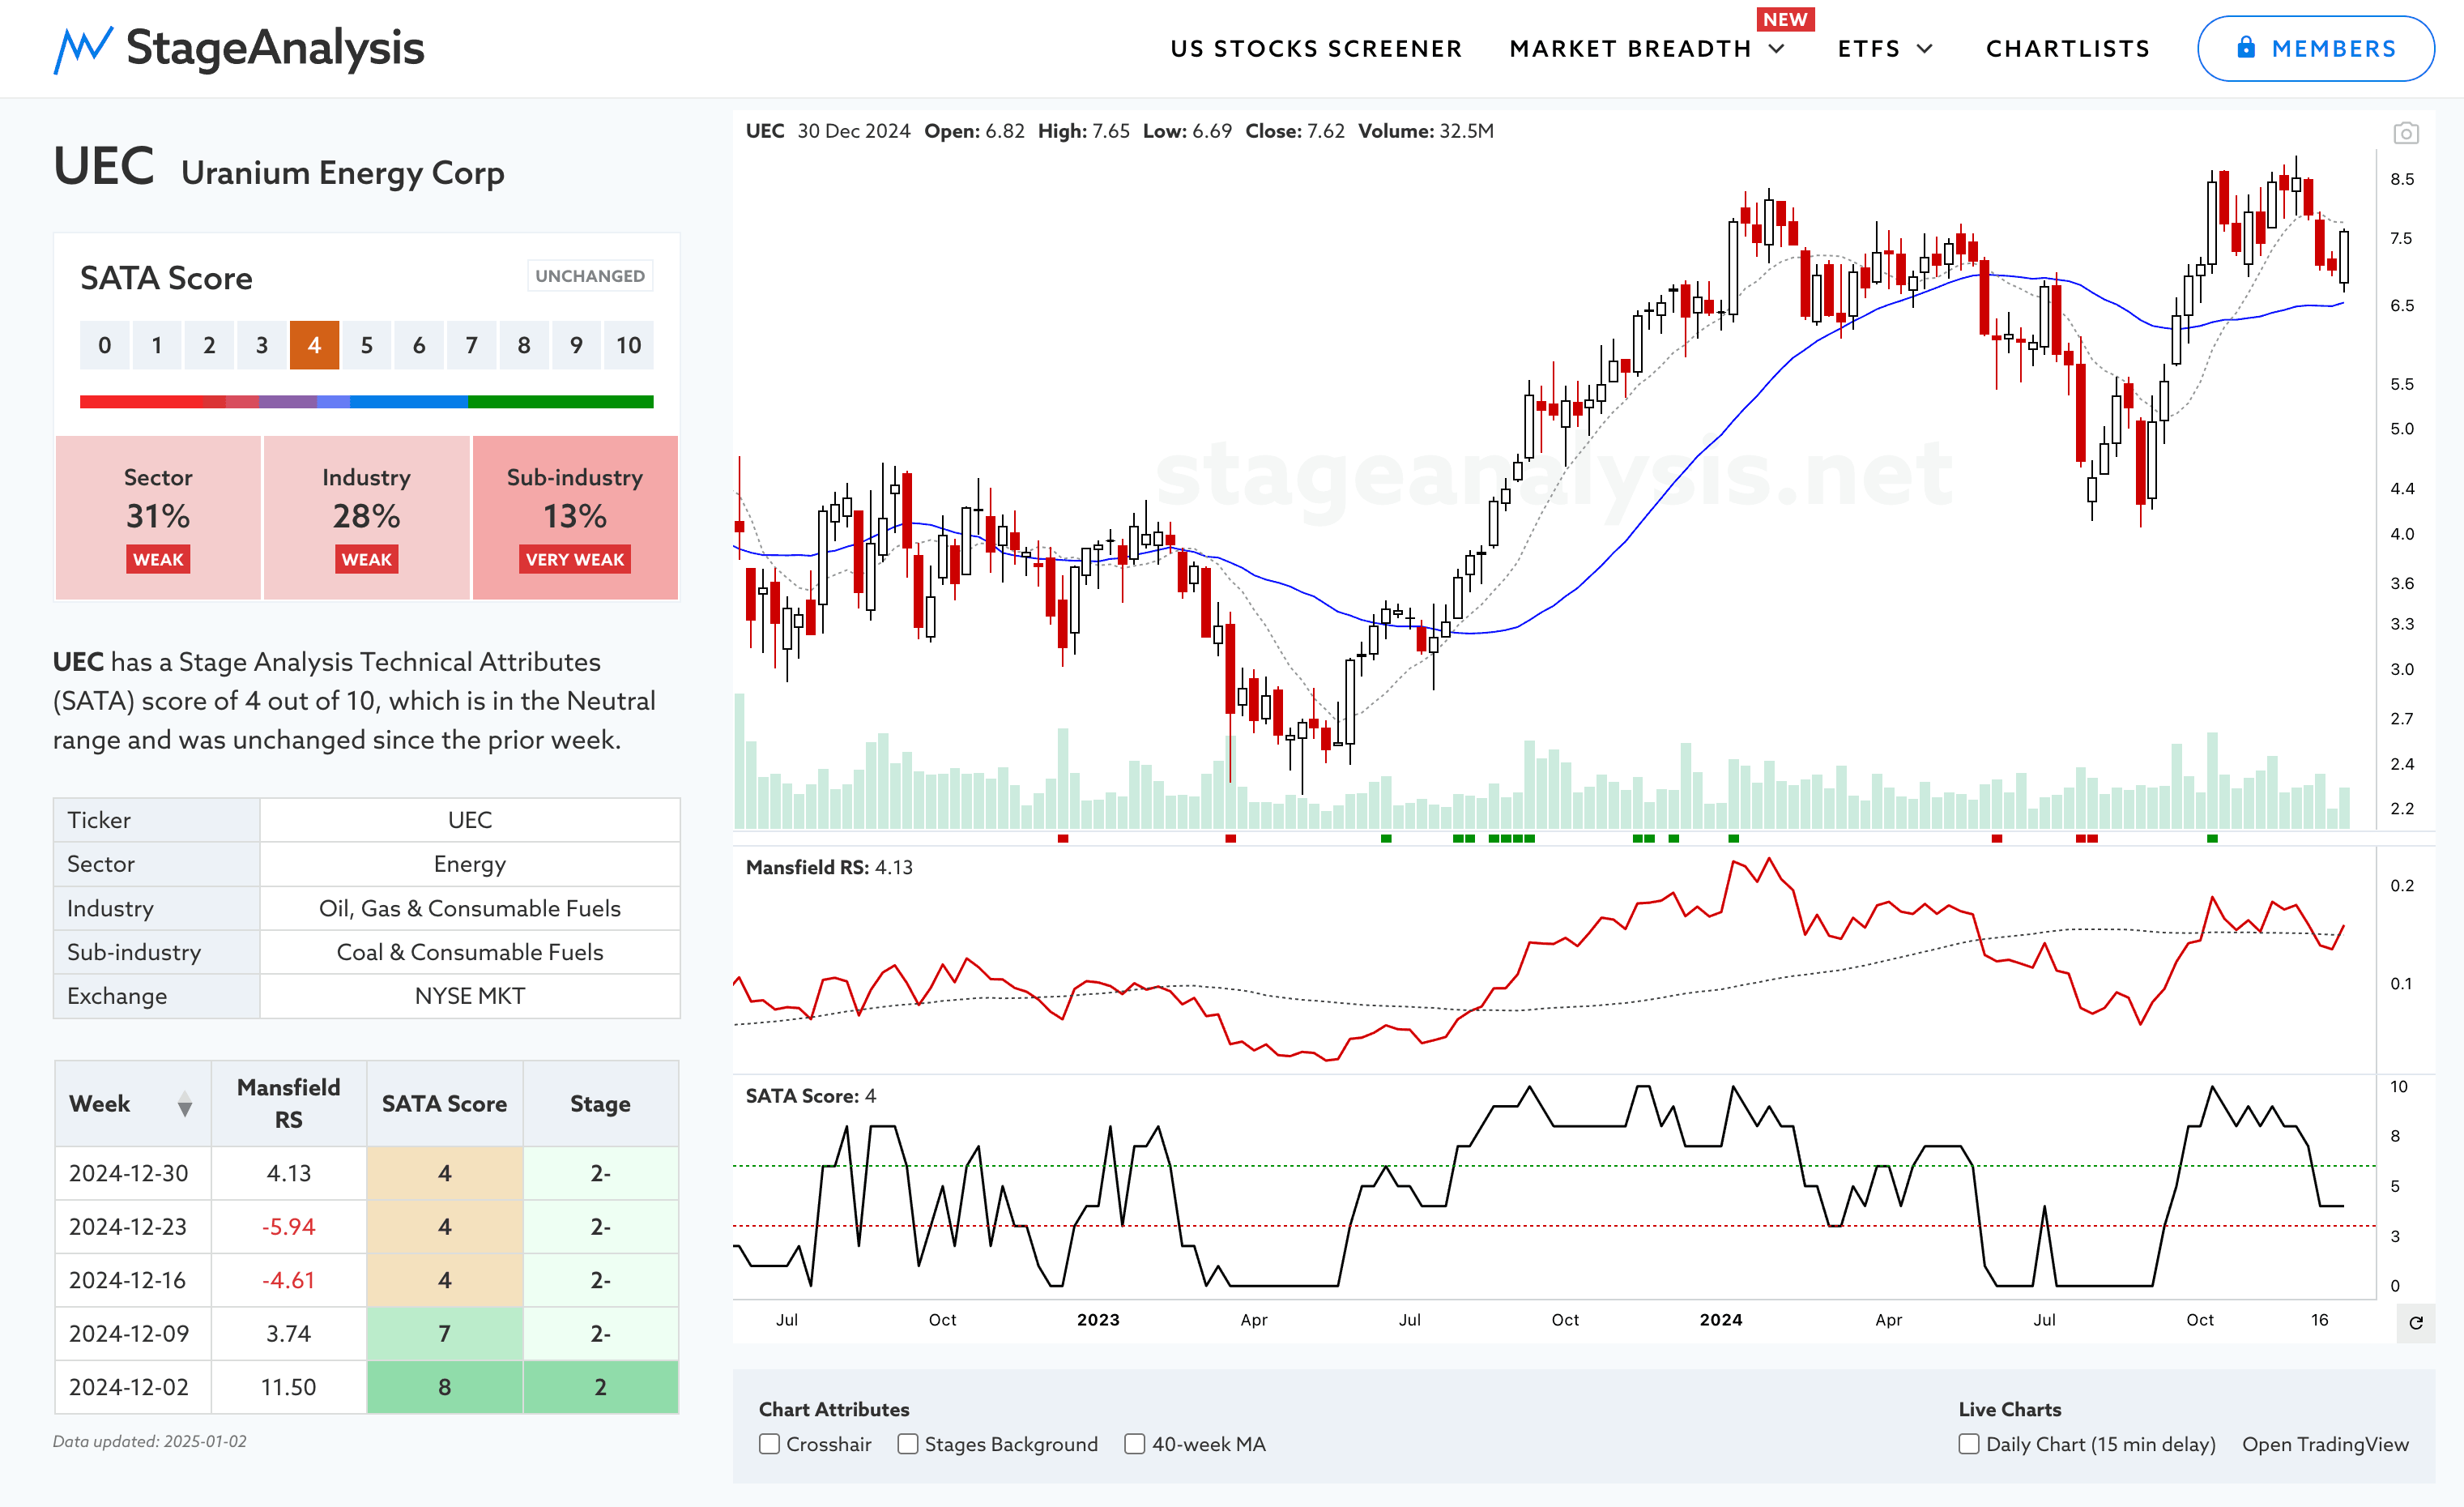Expand the Market Breadth dropdown chevron
This screenshot has height=1507, width=2464.
(1777, 49)
